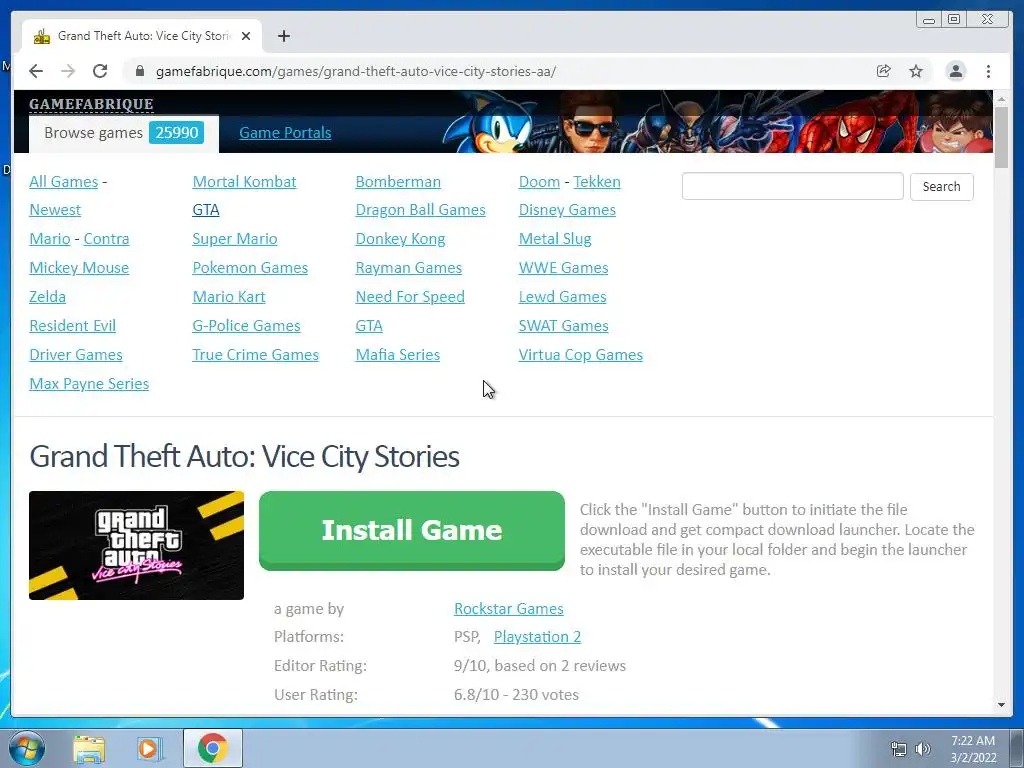Click the GameFabrique logo
The image size is (1024, 768).
tap(91, 104)
